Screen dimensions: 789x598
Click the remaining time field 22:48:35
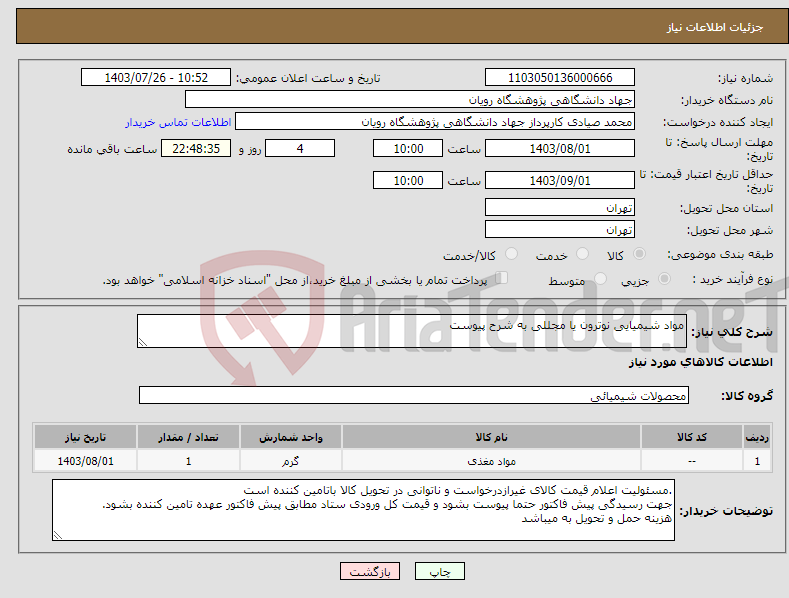coord(196,148)
